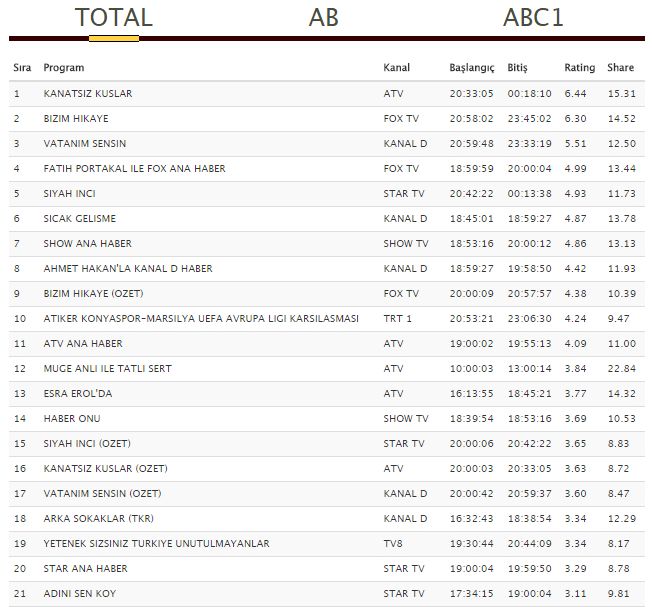Click the Program column header

point(64,68)
